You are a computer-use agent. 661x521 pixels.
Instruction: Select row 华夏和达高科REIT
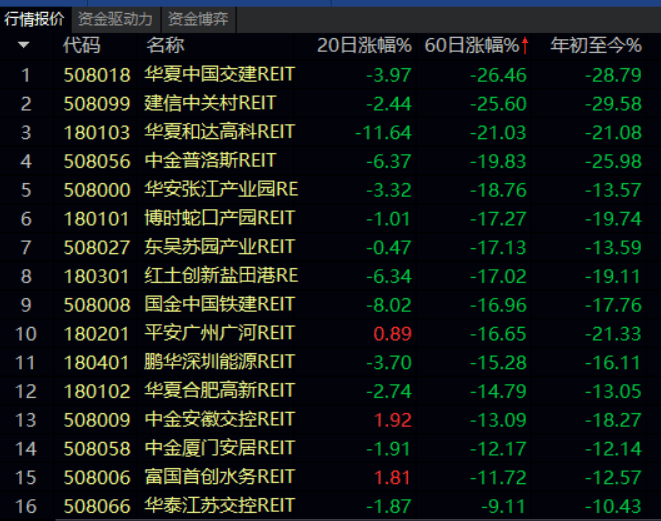[x=330, y=132]
